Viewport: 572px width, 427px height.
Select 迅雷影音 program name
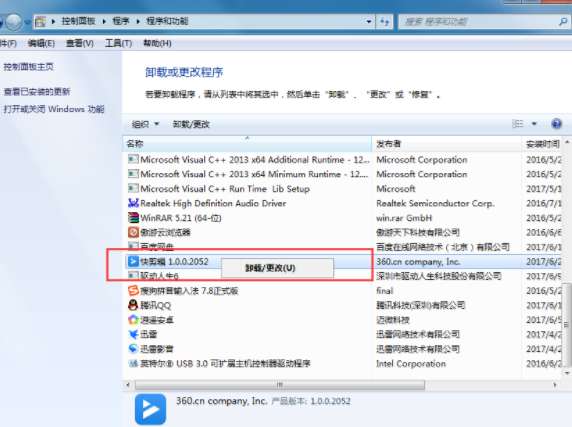157,349
